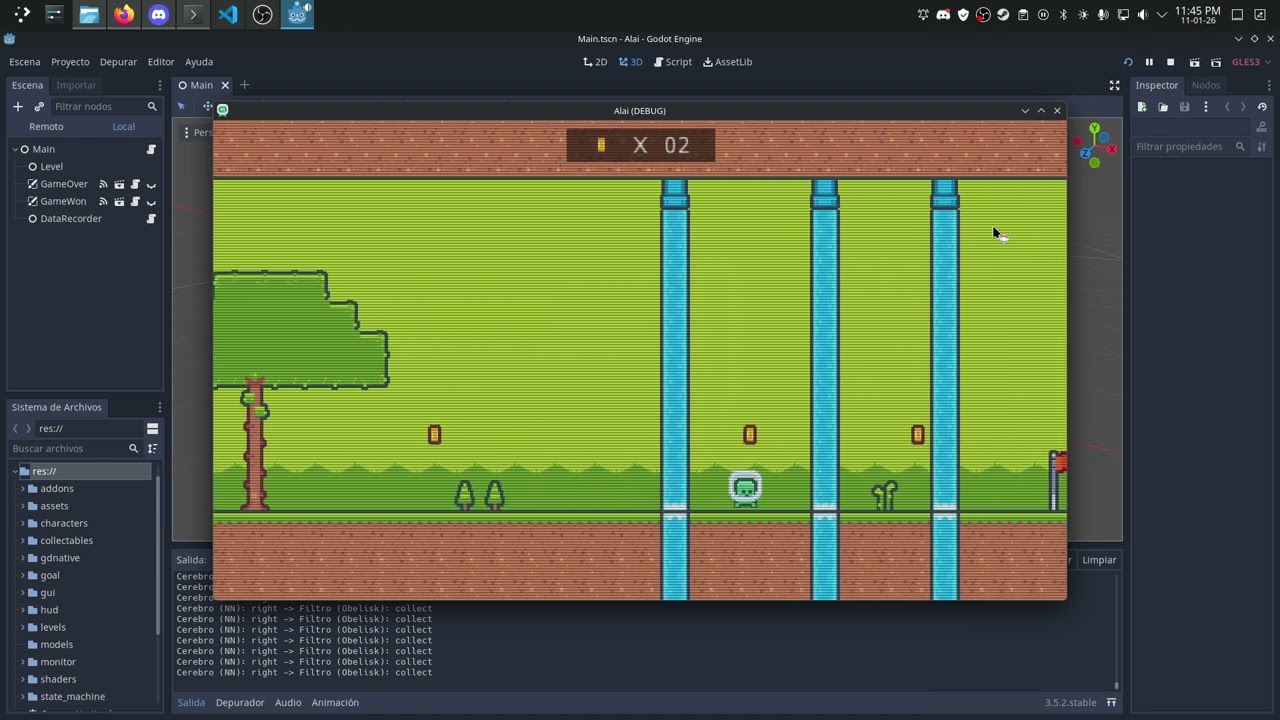Click the Filtrar propiedades field
Viewport: 1280px width, 720px height.
click(1191, 147)
